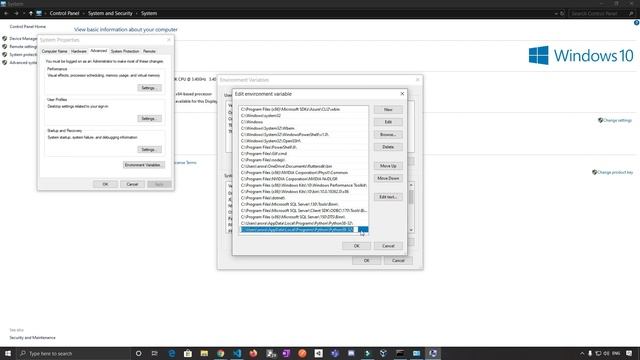This screenshot has width=640, height=360.
Task: Open Performance Settings in System Properties
Action: pos(149,88)
